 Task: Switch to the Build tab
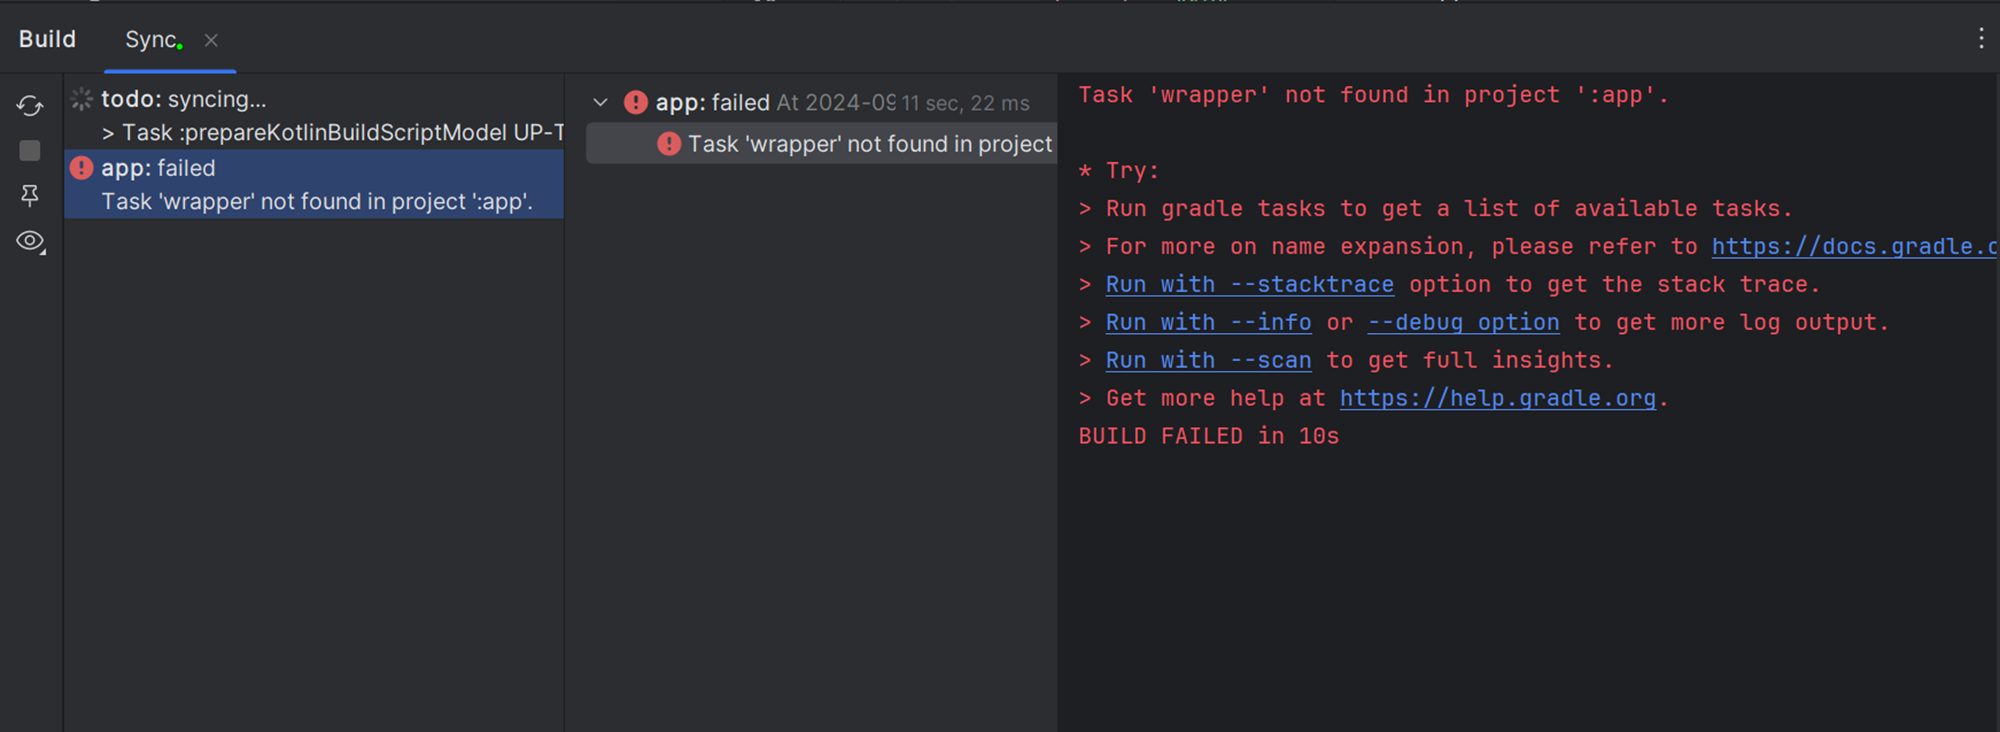(47, 39)
